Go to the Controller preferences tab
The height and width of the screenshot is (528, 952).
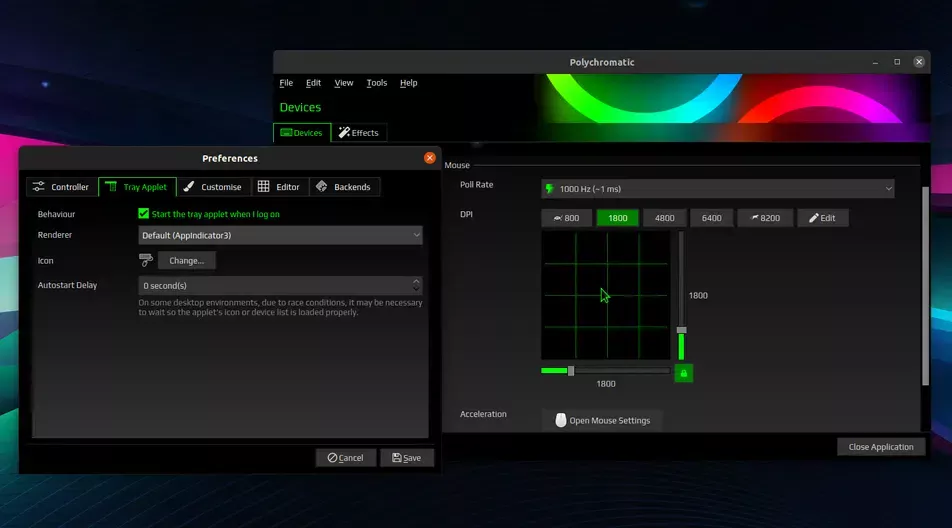coord(62,187)
